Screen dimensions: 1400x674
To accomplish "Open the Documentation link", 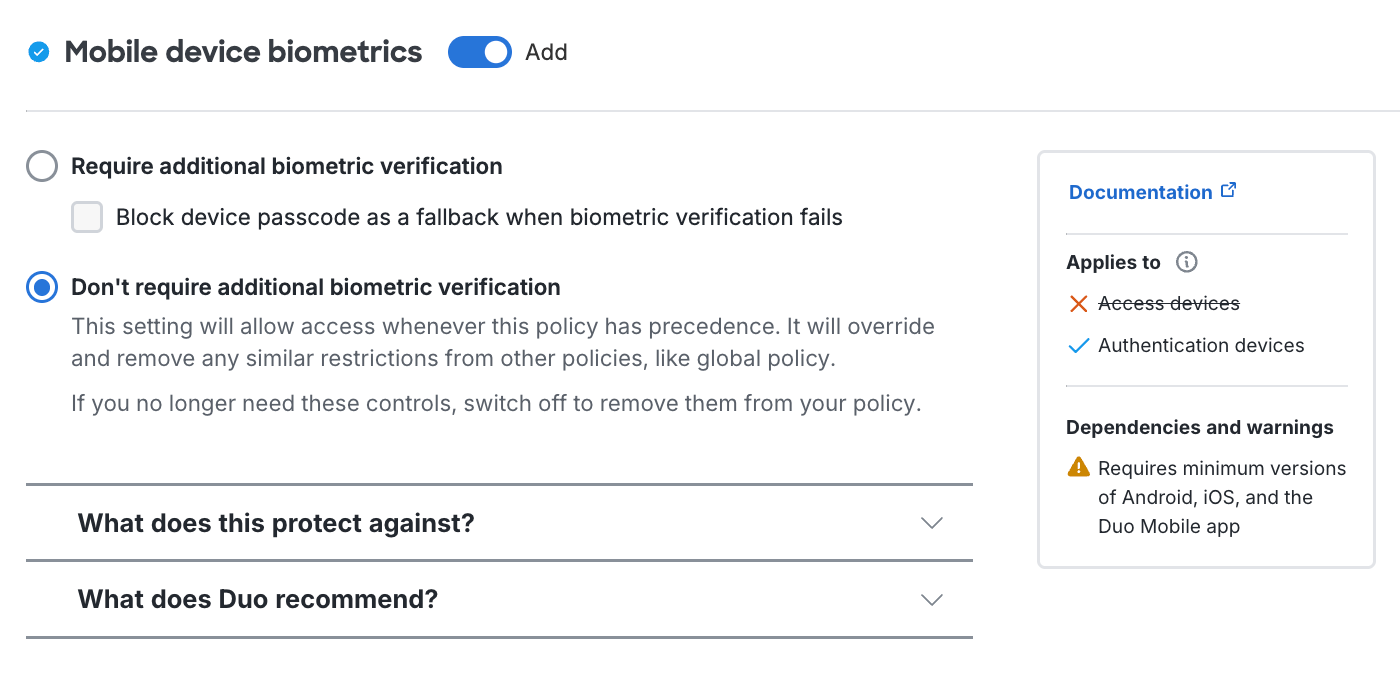I will pyautogui.click(x=1140, y=191).
